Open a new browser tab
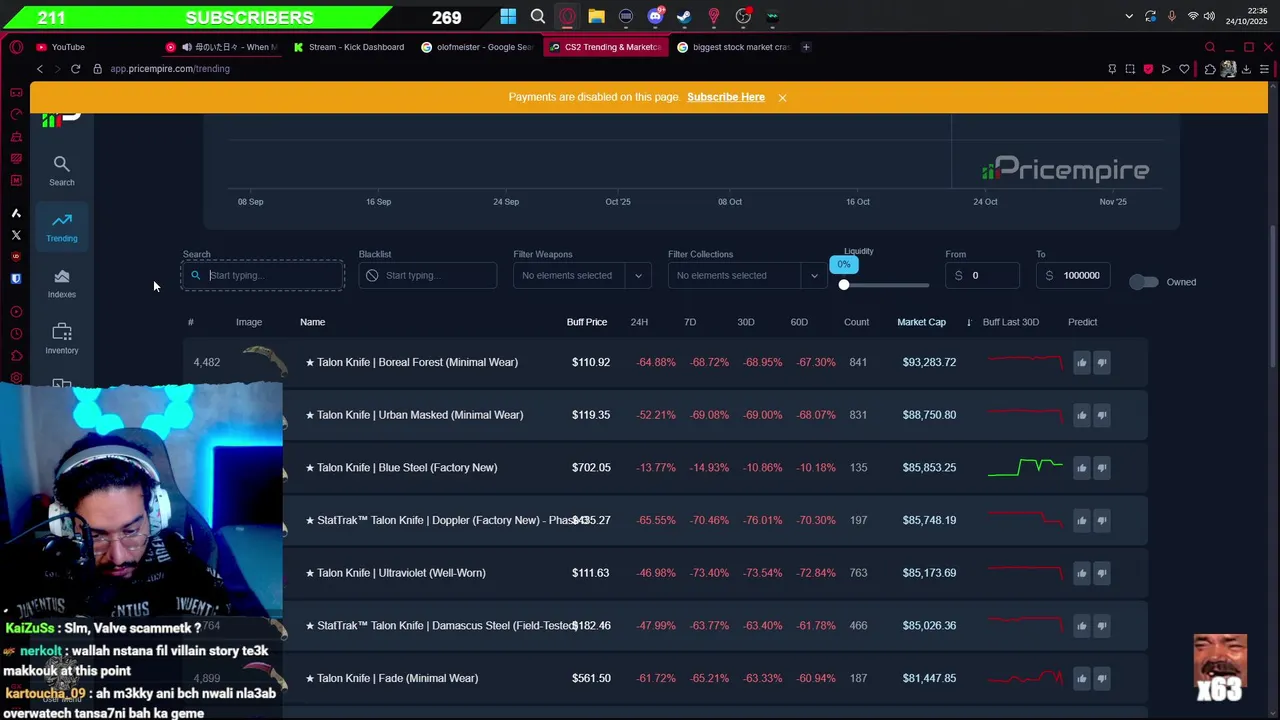Image resolution: width=1280 pixels, height=720 pixels. pyautogui.click(x=806, y=47)
